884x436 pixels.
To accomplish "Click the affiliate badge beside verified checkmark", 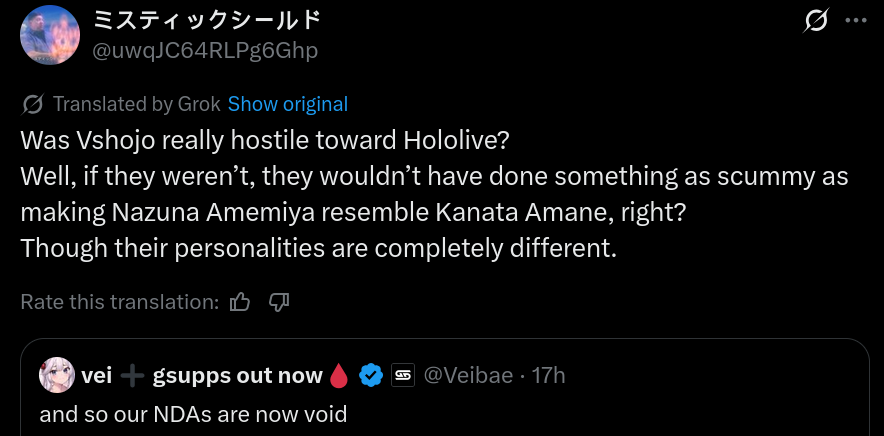I will [402, 376].
